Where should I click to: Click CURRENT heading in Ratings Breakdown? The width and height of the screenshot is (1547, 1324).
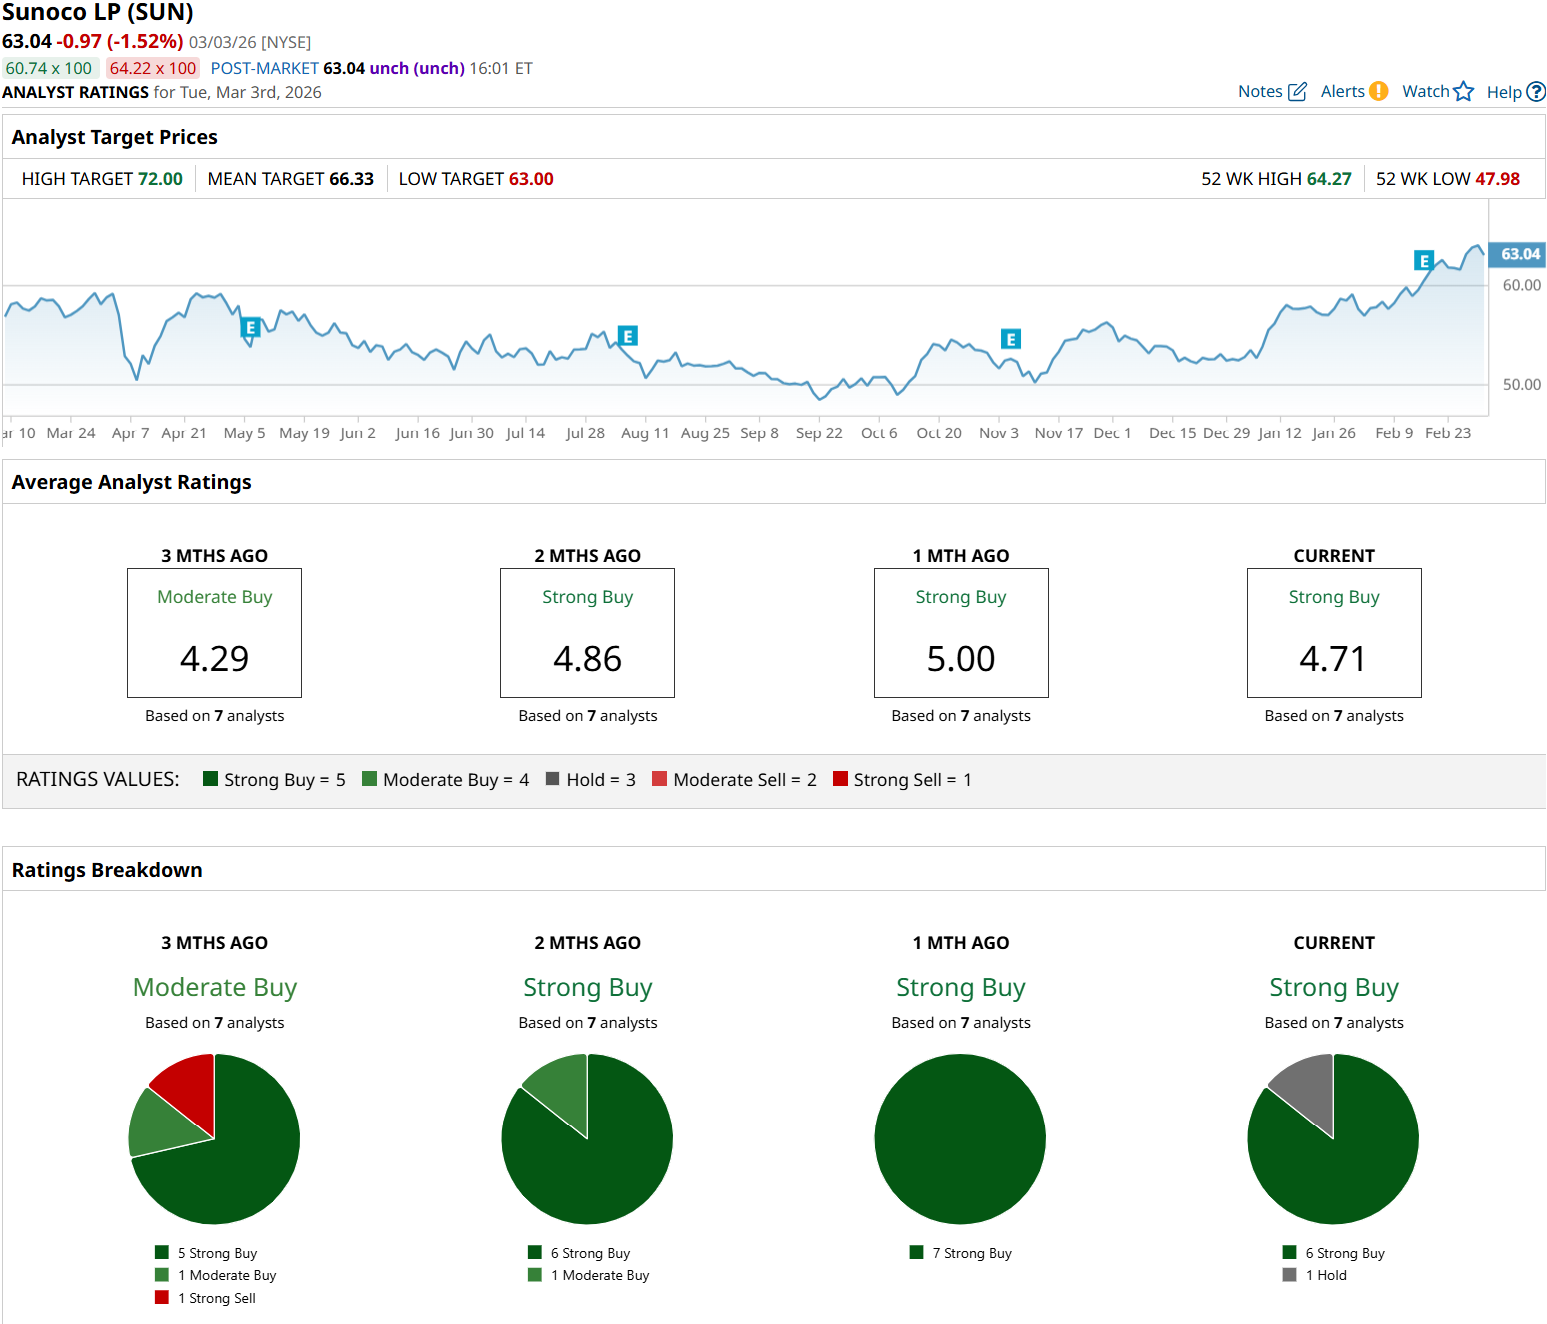click(x=1334, y=943)
